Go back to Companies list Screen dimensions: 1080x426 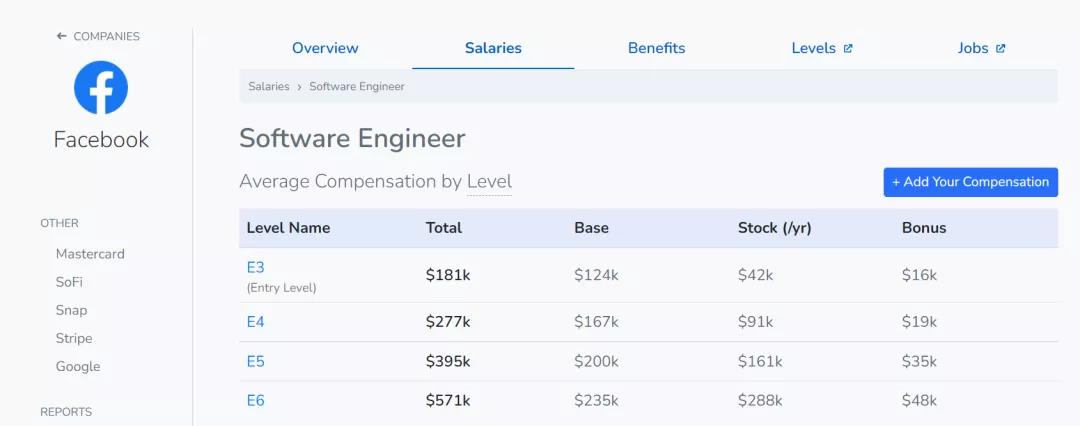[98, 36]
